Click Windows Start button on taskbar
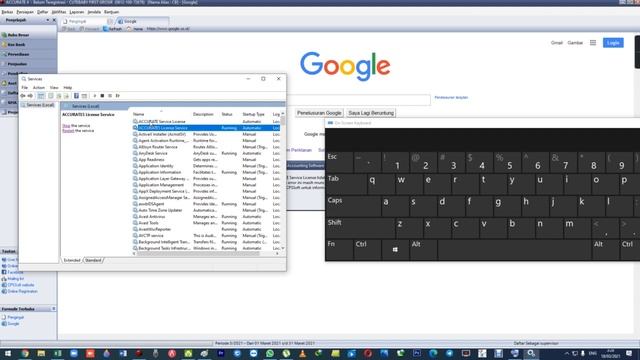The height and width of the screenshot is (360, 640). point(7,353)
